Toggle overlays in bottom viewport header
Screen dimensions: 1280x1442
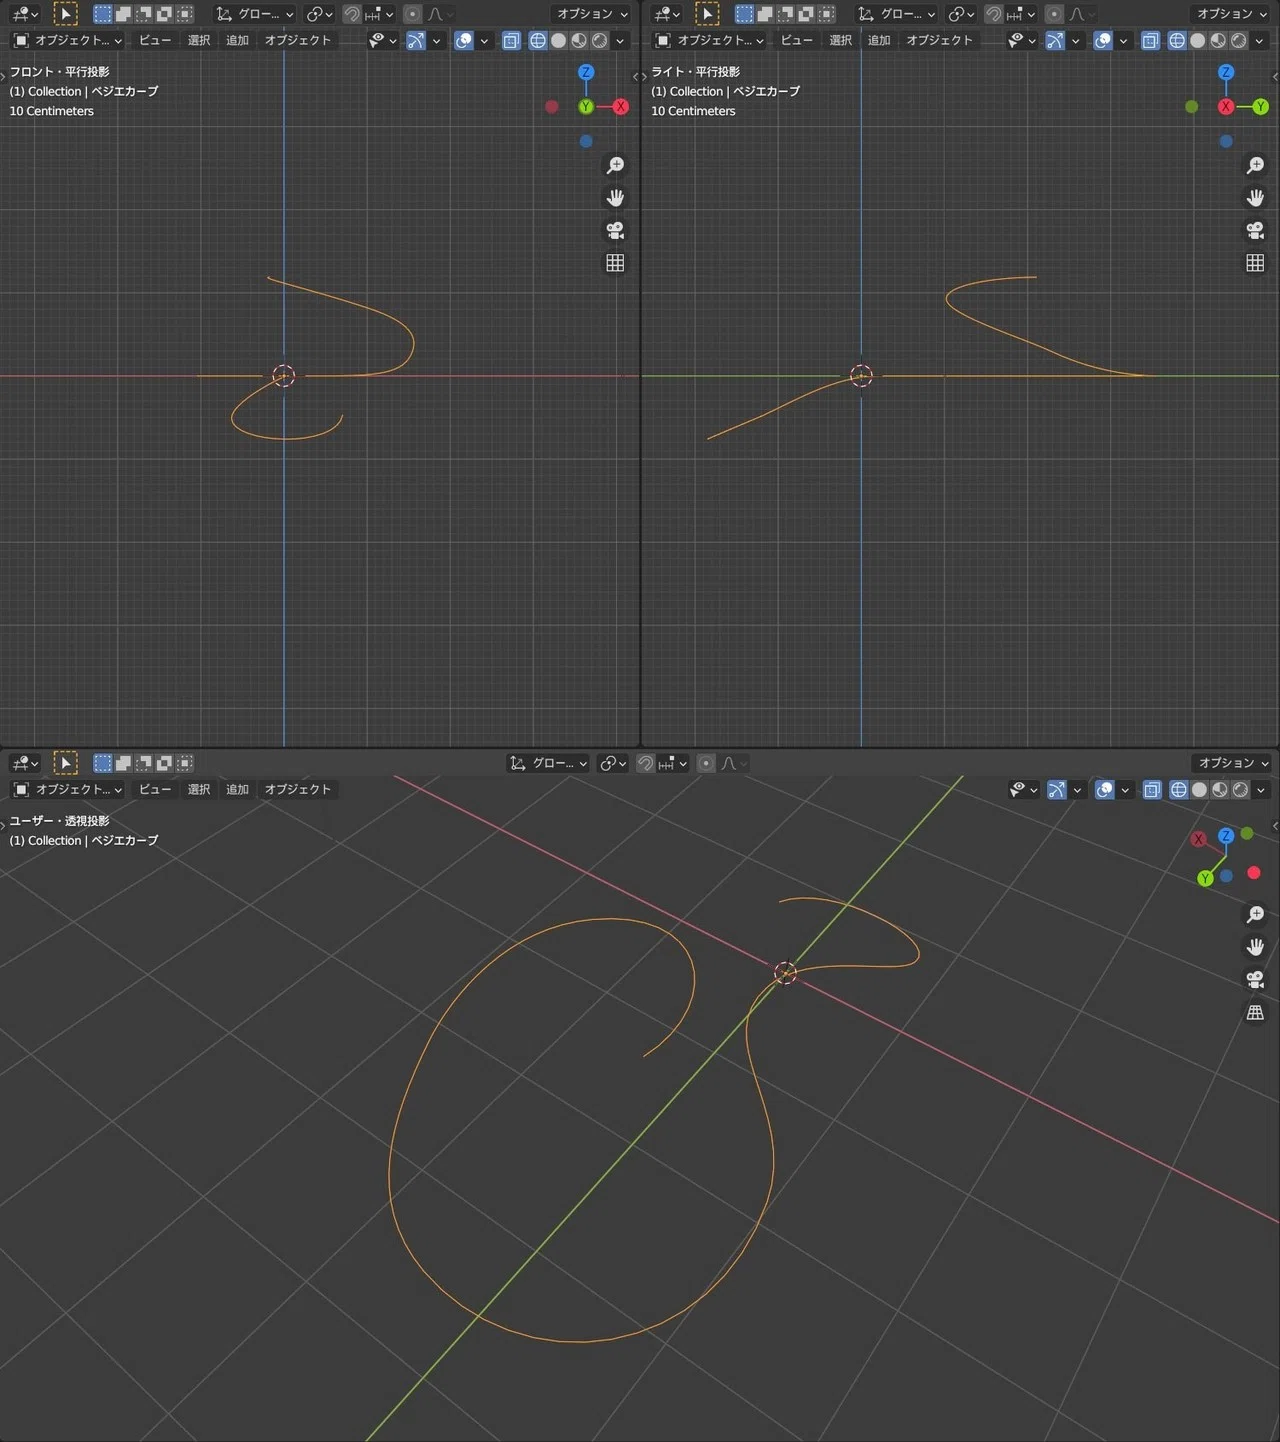[1105, 790]
